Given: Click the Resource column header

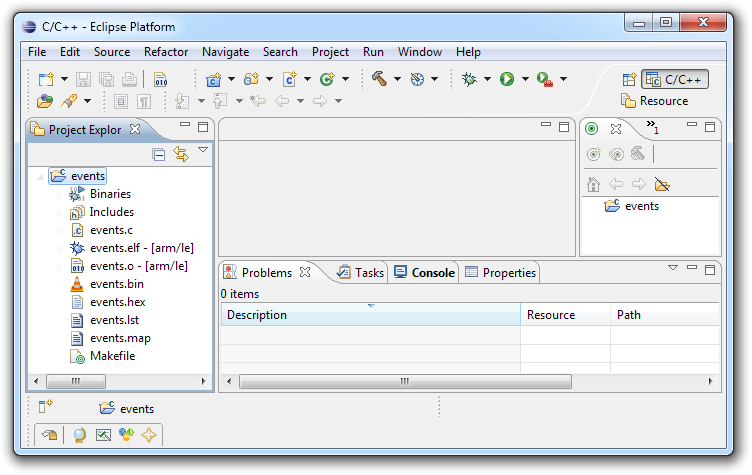Looking at the screenshot, I should [x=565, y=315].
